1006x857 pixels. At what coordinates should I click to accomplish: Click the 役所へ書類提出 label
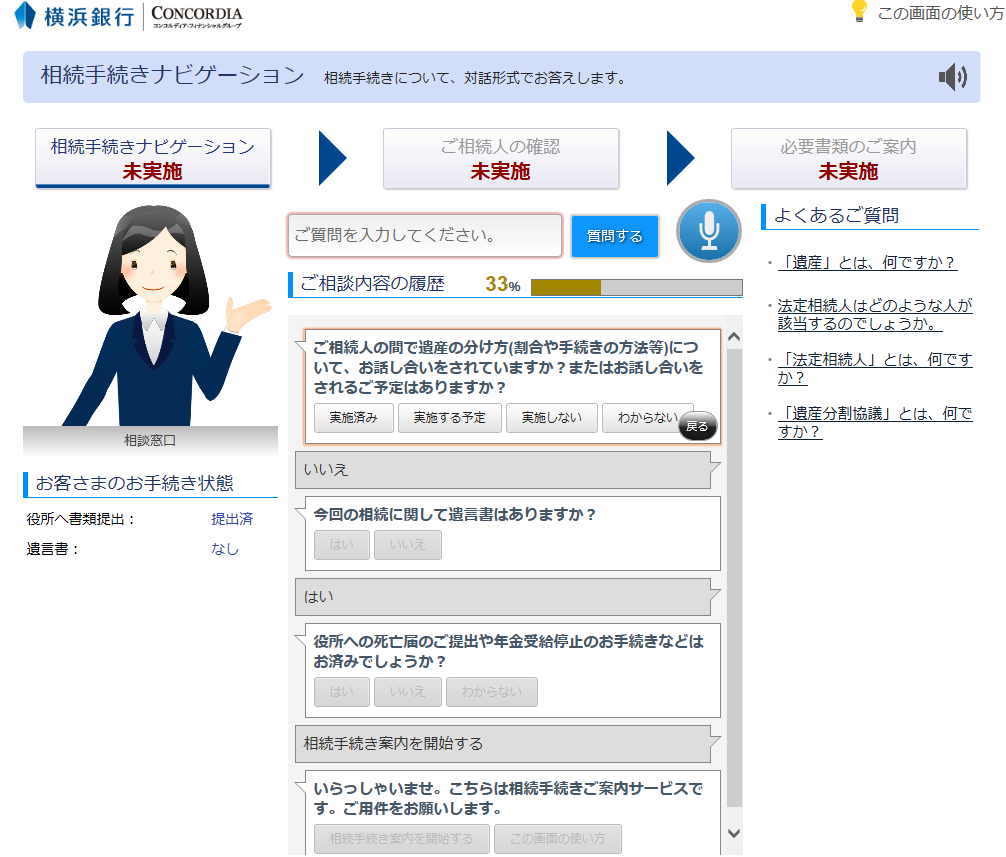[x=81, y=519]
